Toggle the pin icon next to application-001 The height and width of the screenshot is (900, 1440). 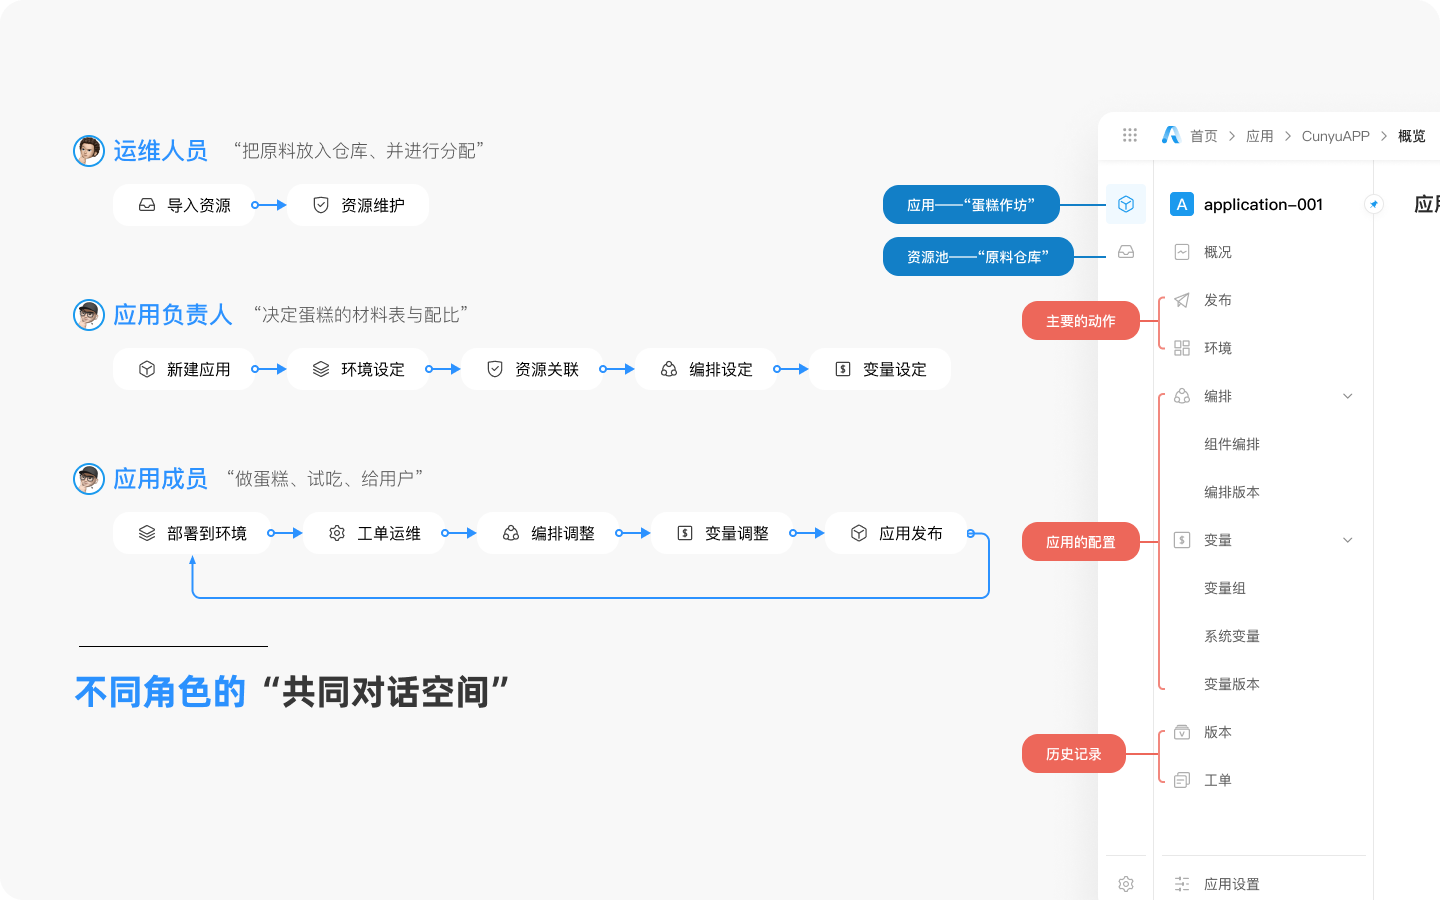point(1374,204)
